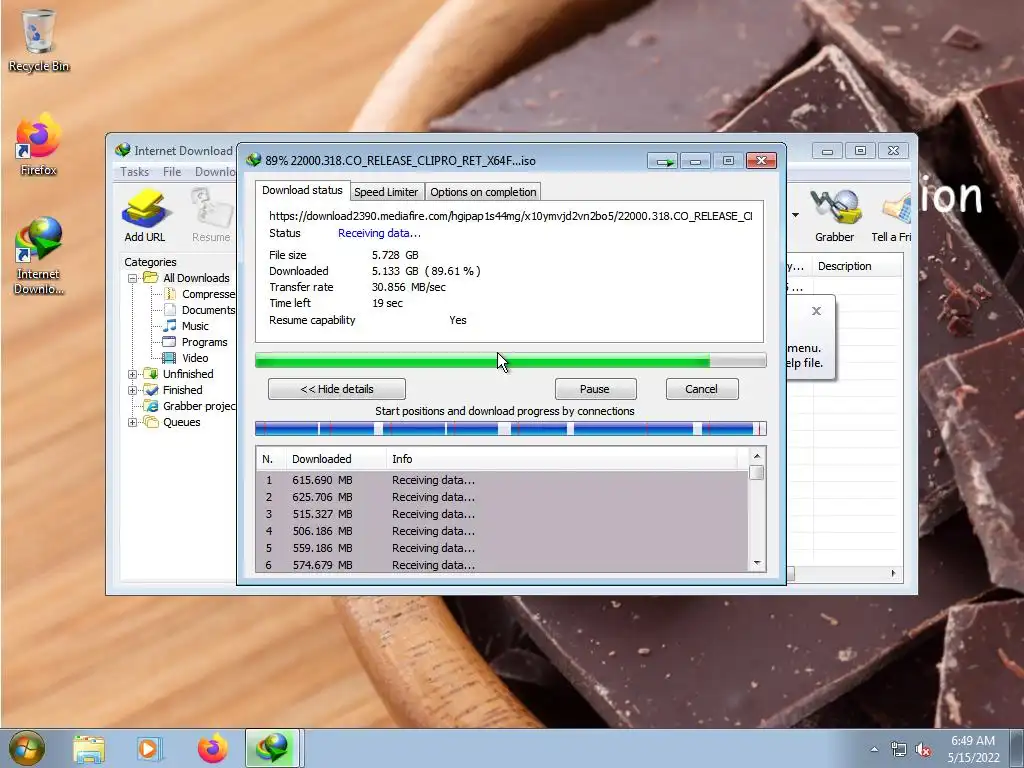Open the File menu in IDM window

(x=172, y=172)
